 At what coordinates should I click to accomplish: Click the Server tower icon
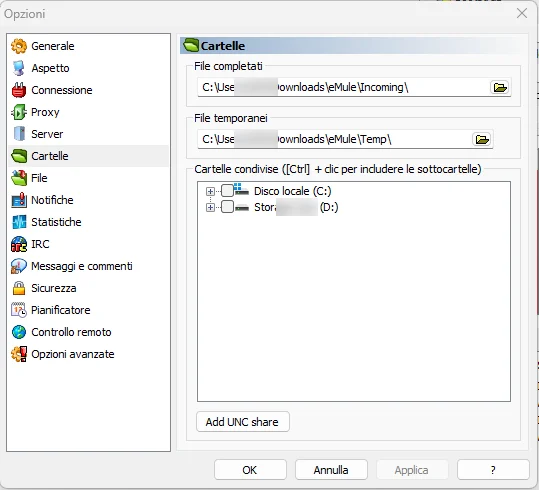click(x=19, y=134)
